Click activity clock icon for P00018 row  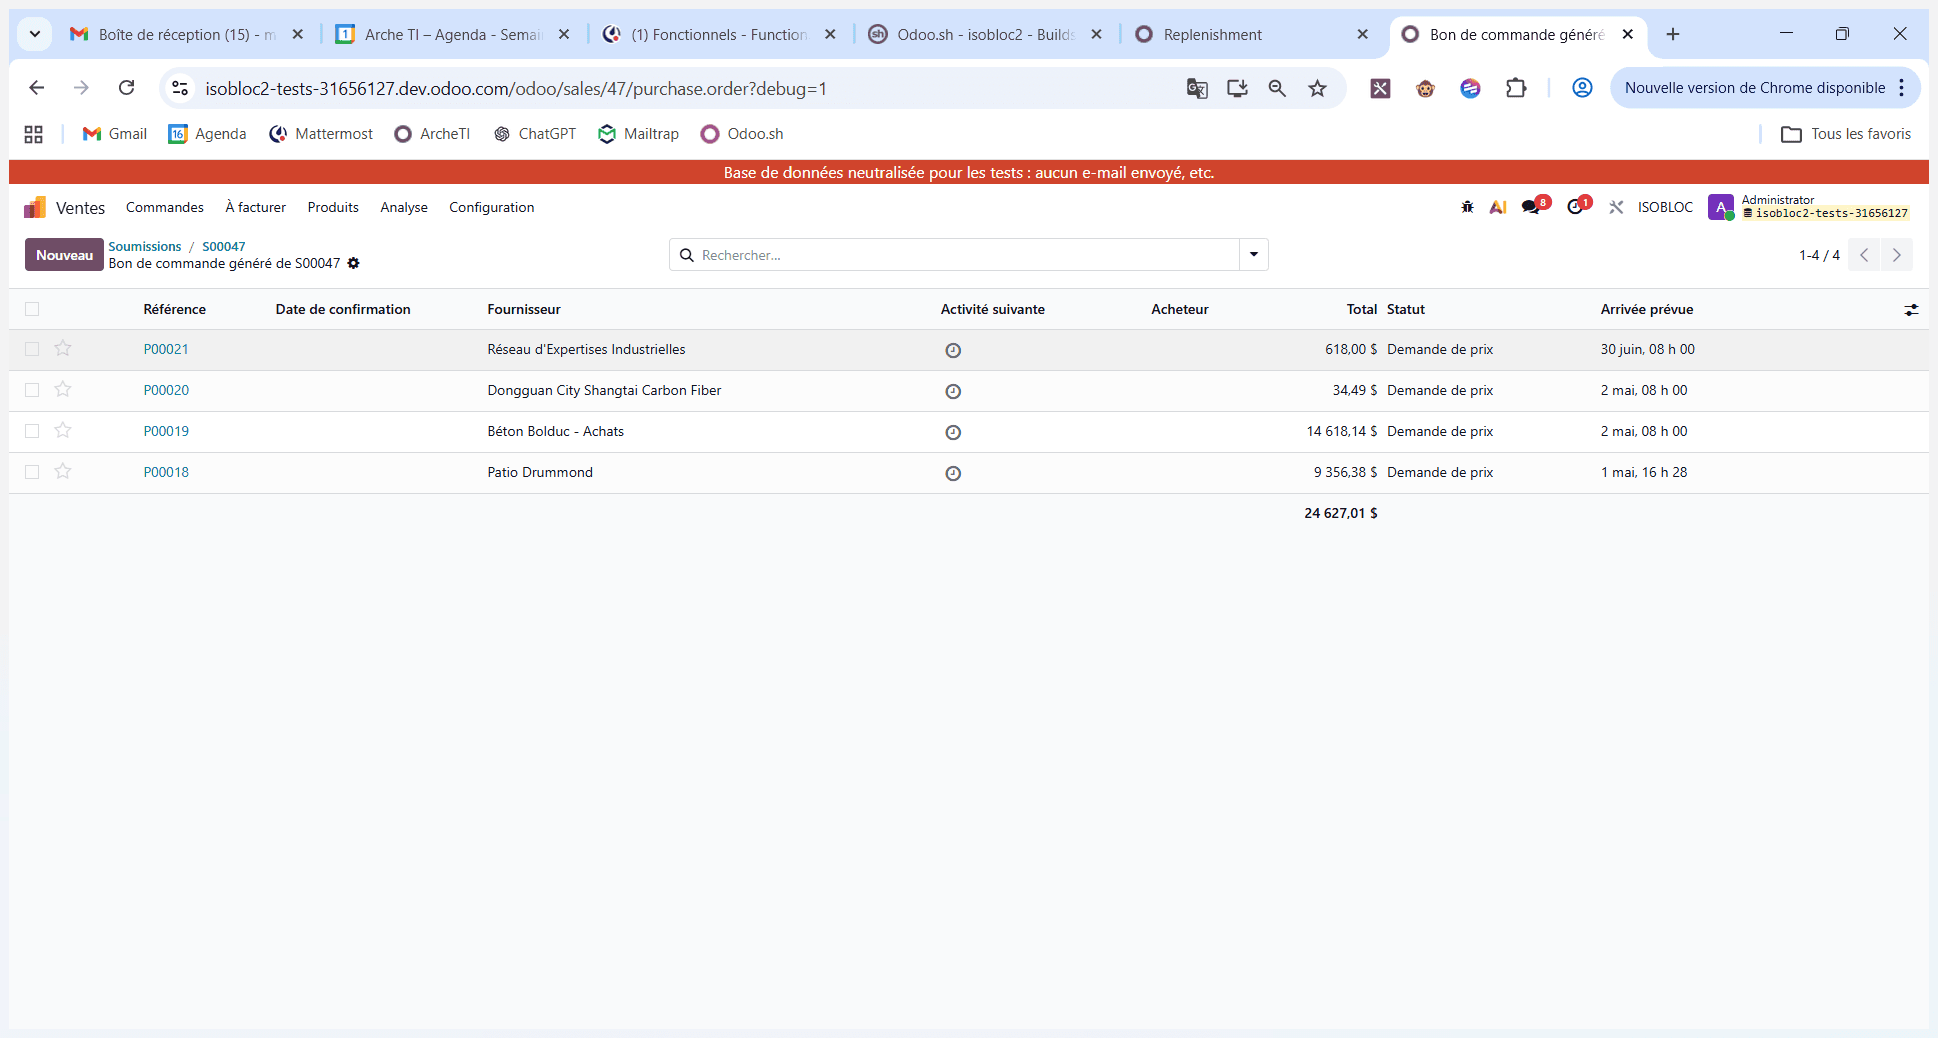pos(953,473)
